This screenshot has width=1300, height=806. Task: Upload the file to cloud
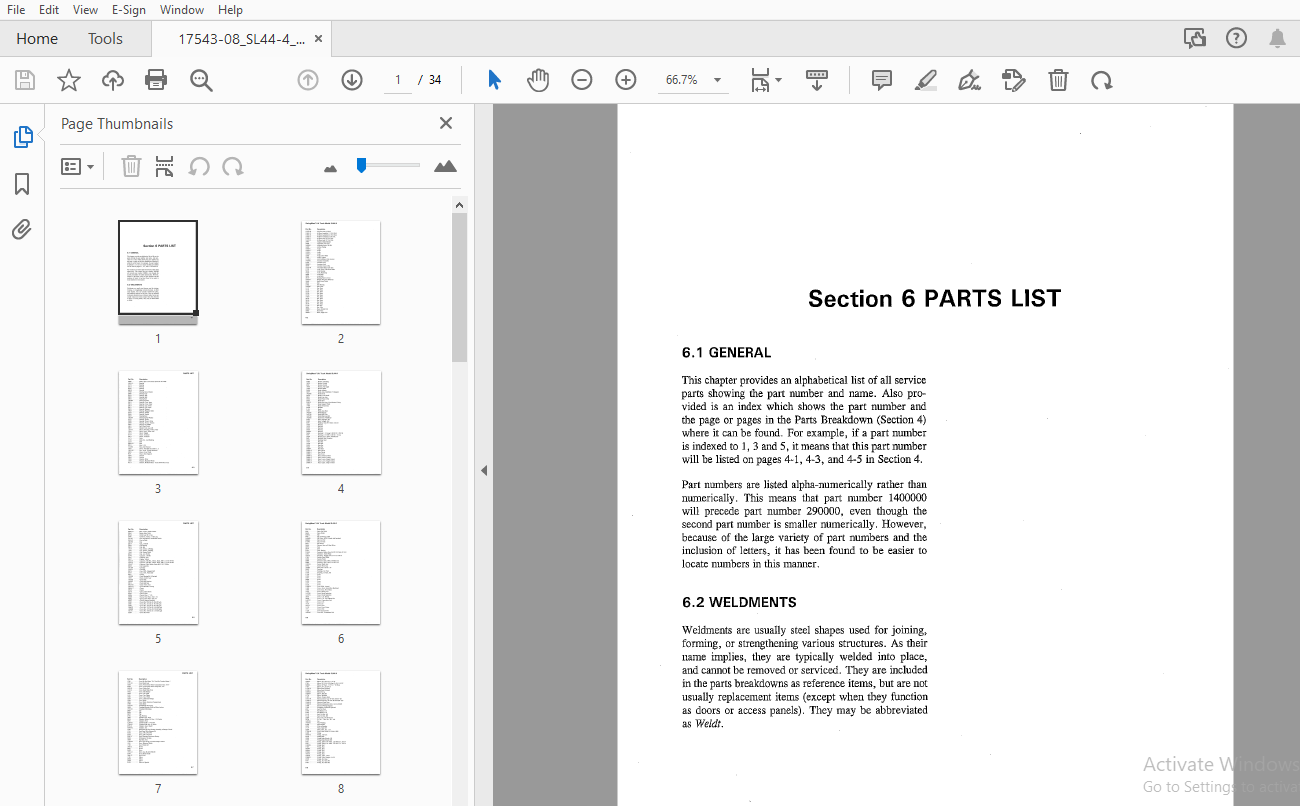pyautogui.click(x=113, y=80)
